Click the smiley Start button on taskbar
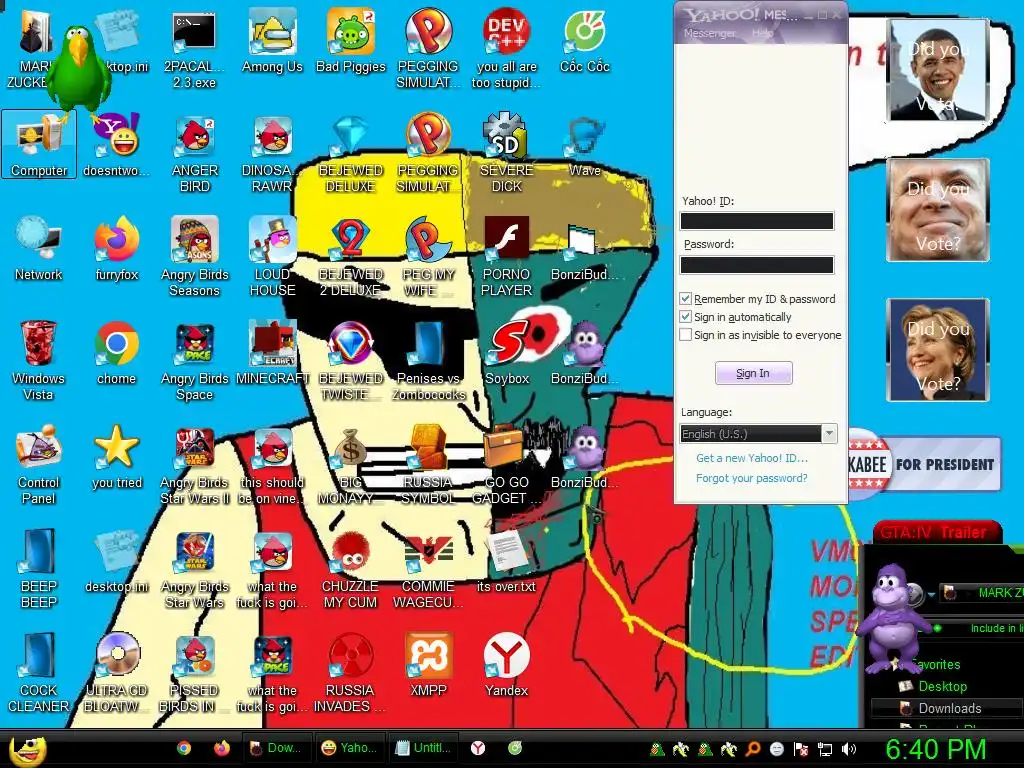1024x768 pixels. [27, 750]
